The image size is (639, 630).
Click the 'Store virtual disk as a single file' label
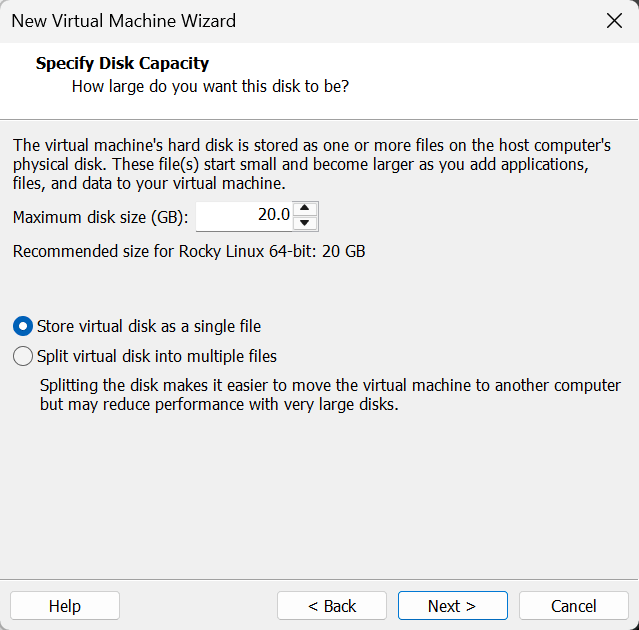click(149, 326)
